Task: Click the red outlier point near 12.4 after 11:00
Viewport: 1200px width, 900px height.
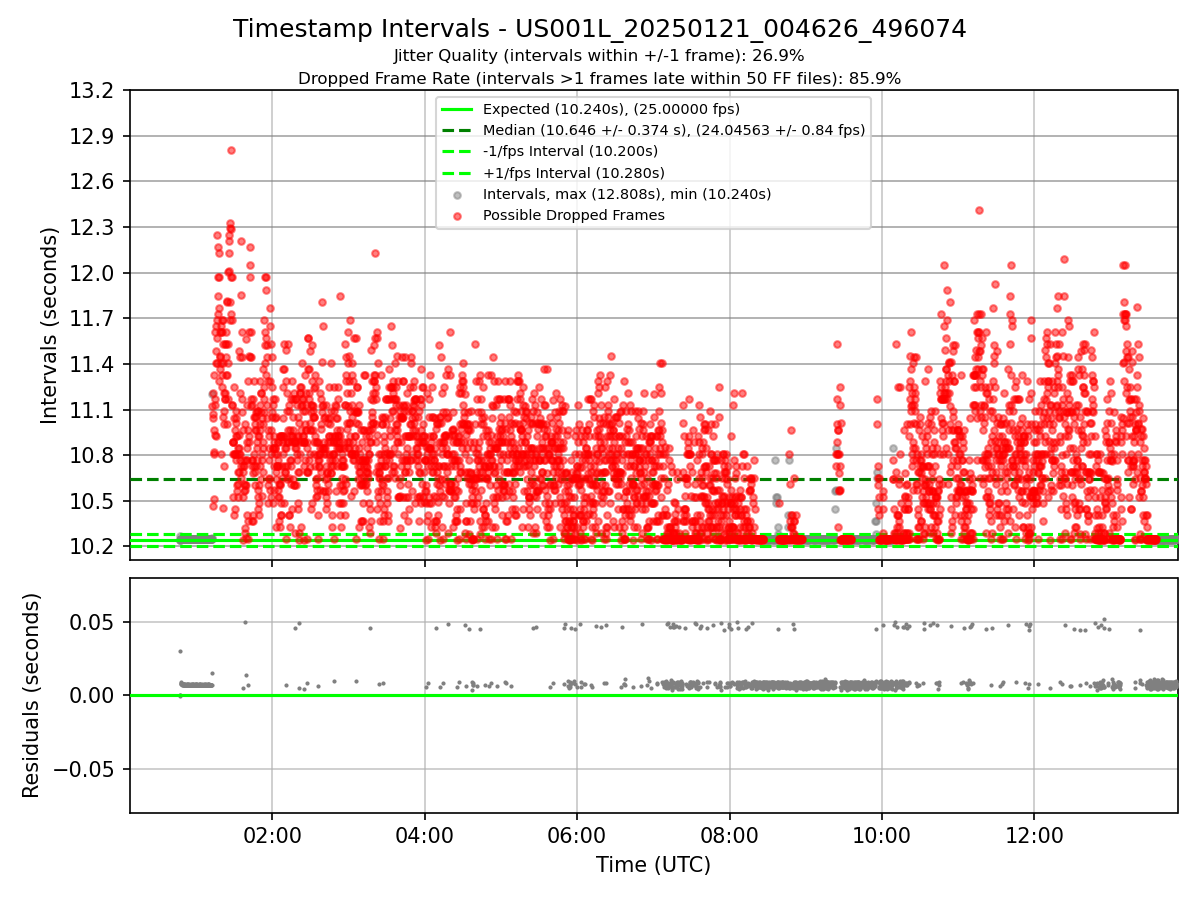Action: [x=979, y=210]
